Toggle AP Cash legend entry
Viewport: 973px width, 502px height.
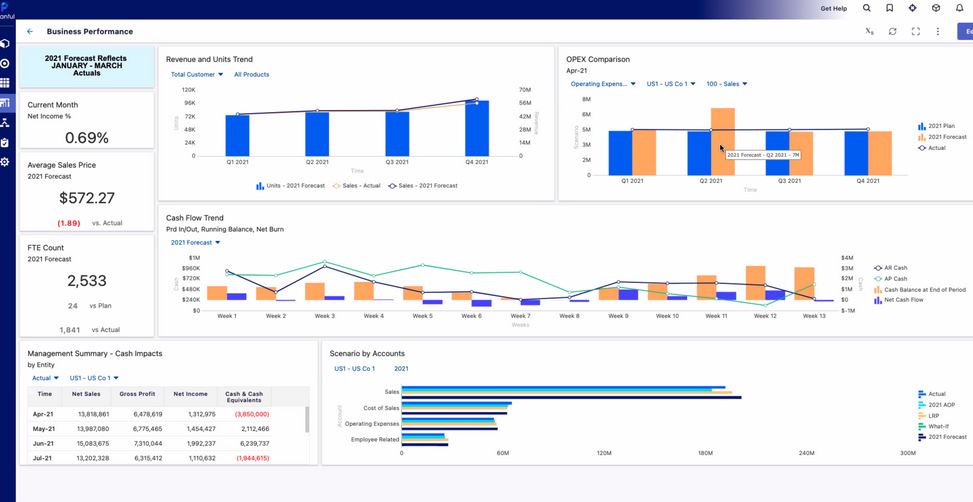(x=890, y=279)
